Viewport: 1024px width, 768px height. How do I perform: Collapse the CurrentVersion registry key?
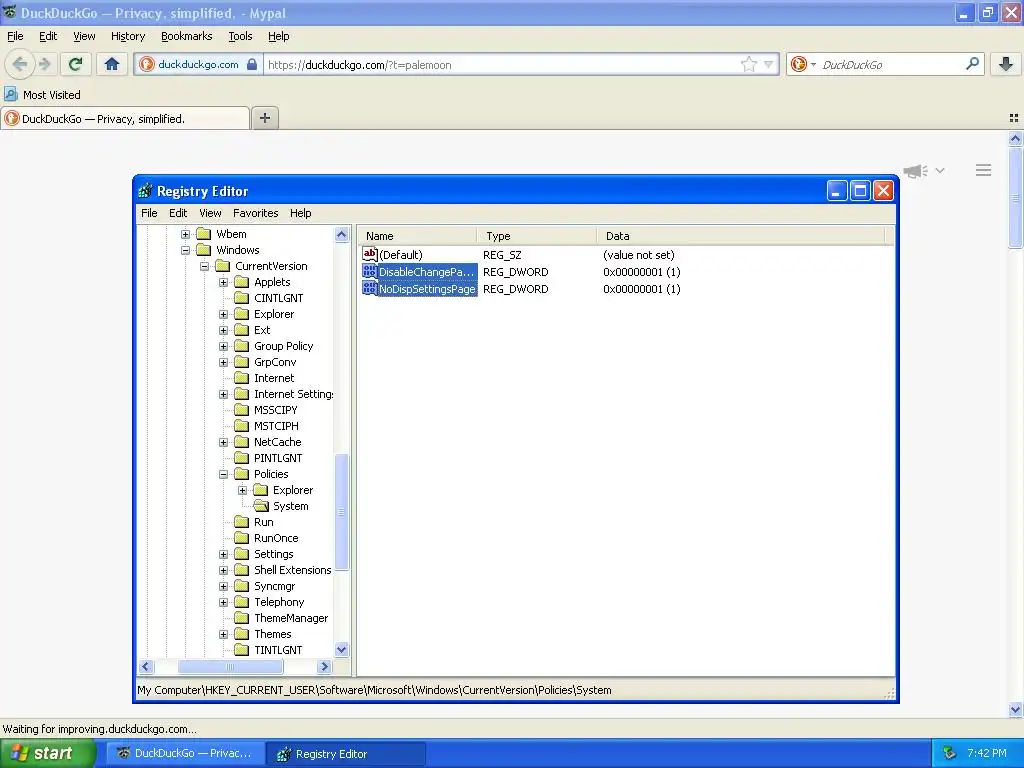(204, 266)
